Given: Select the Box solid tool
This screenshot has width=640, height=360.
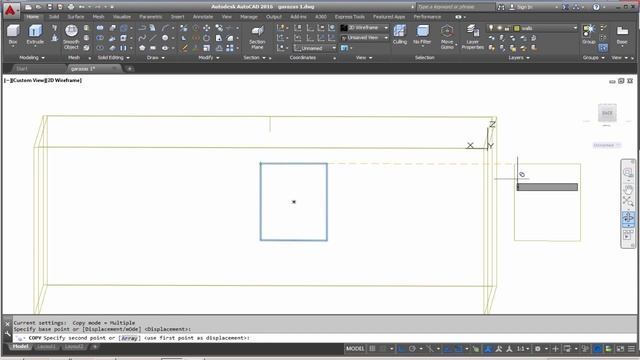Looking at the screenshot, I should tap(13, 34).
